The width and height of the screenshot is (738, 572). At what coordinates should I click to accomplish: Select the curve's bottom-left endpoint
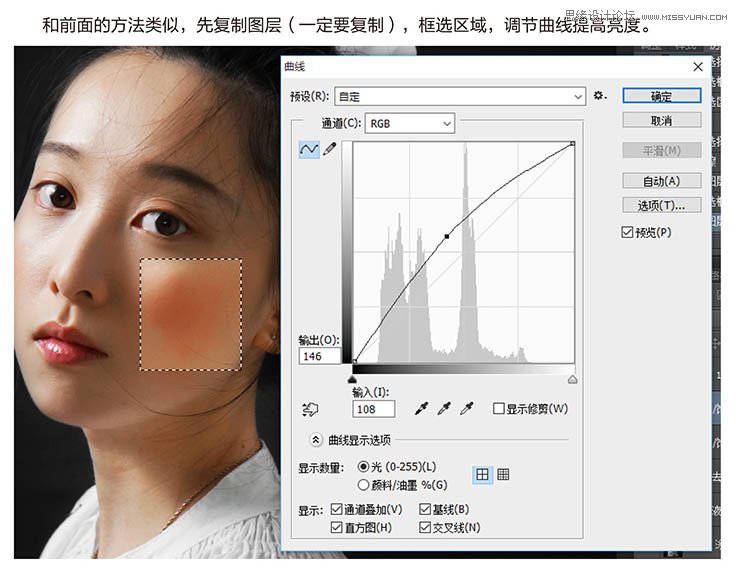tap(354, 361)
